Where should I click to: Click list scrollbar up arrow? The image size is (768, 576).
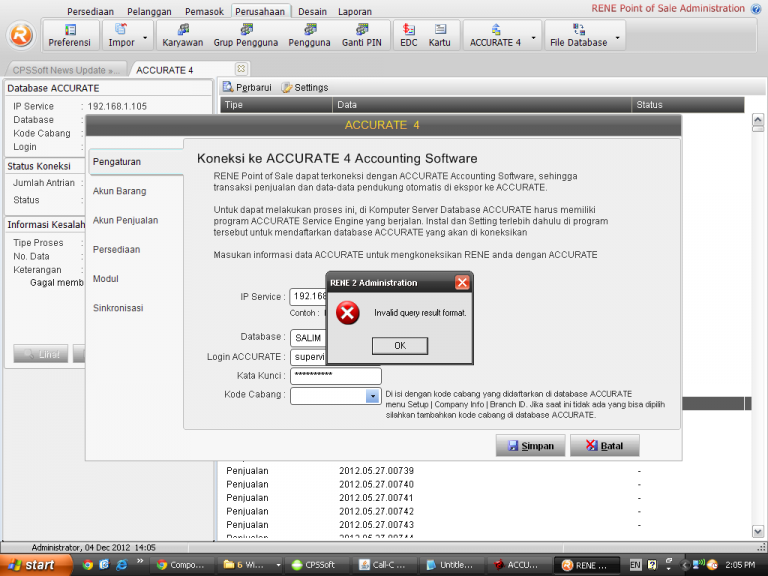pos(758,120)
